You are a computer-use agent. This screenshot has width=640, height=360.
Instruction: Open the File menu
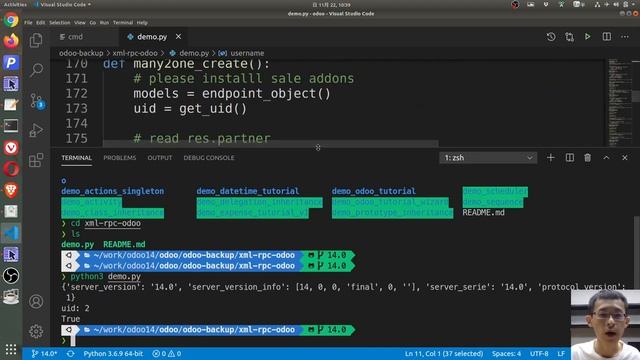point(28,23)
